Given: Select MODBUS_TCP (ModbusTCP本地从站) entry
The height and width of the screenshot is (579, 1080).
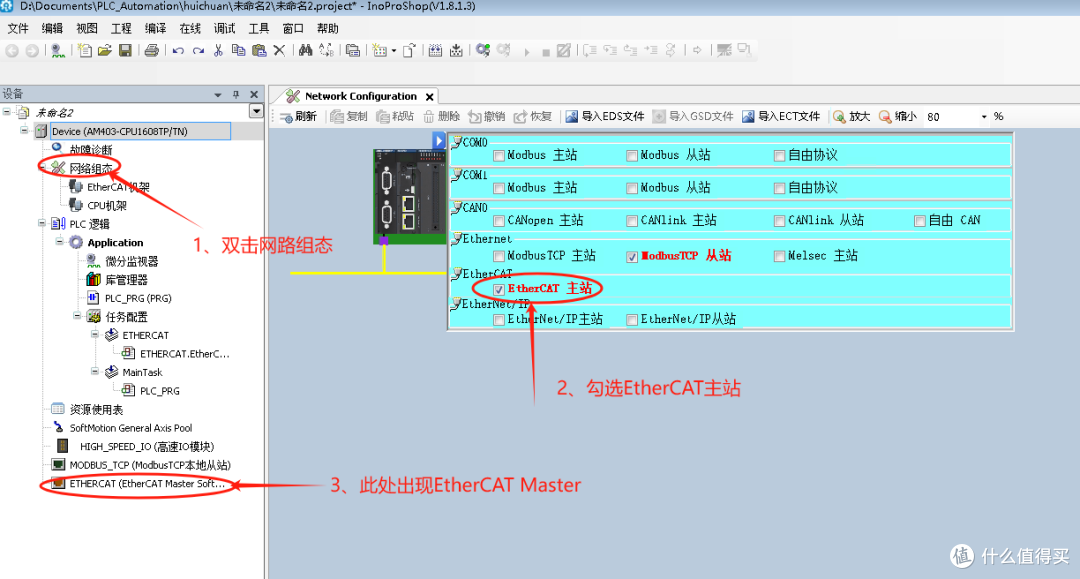Looking at the screenshot, I should (150, 465).
